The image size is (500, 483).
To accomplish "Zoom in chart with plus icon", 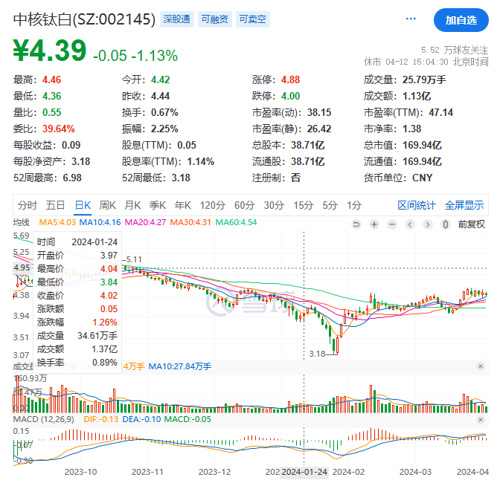I will 374,224.
